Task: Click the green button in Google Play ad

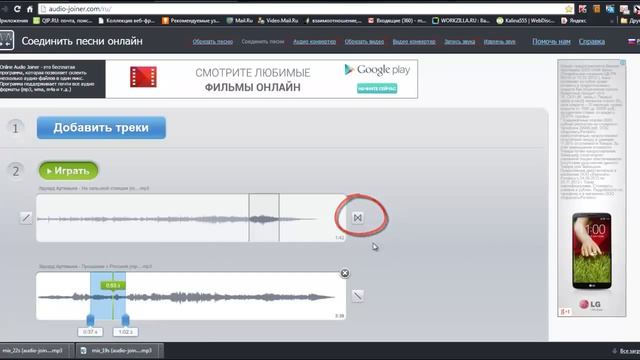Action: [x=377, y=88]
